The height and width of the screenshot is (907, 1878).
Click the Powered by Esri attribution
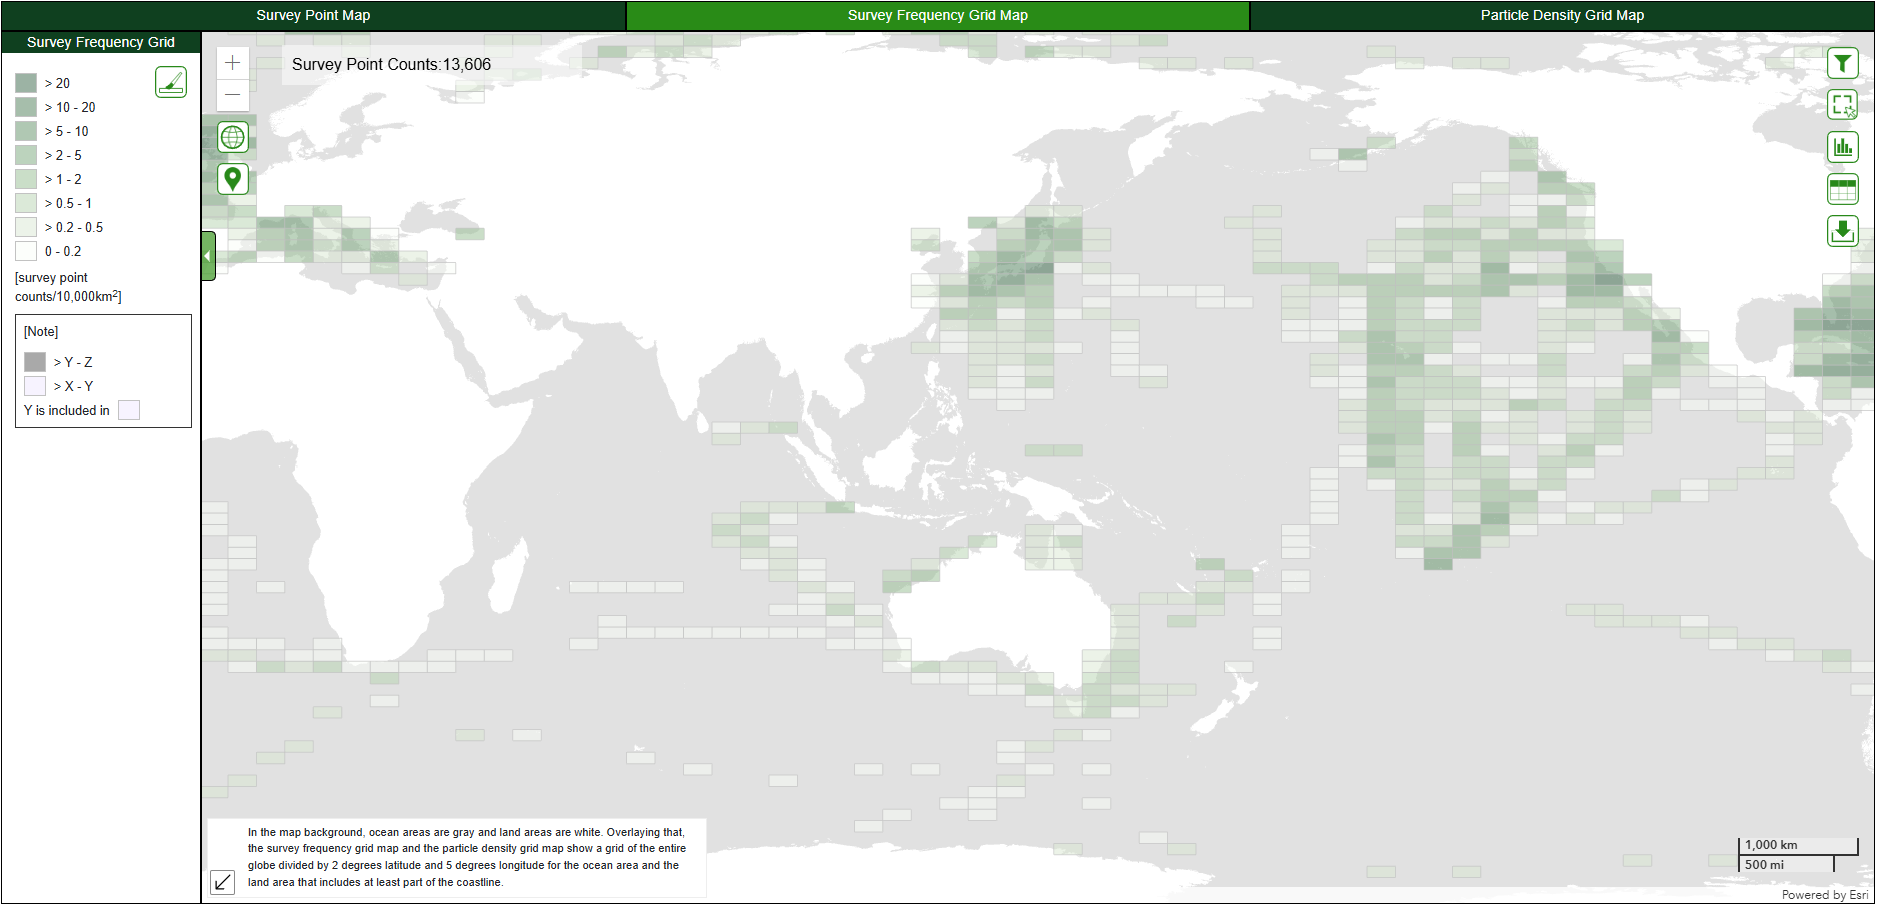(x=1824, y=895)
